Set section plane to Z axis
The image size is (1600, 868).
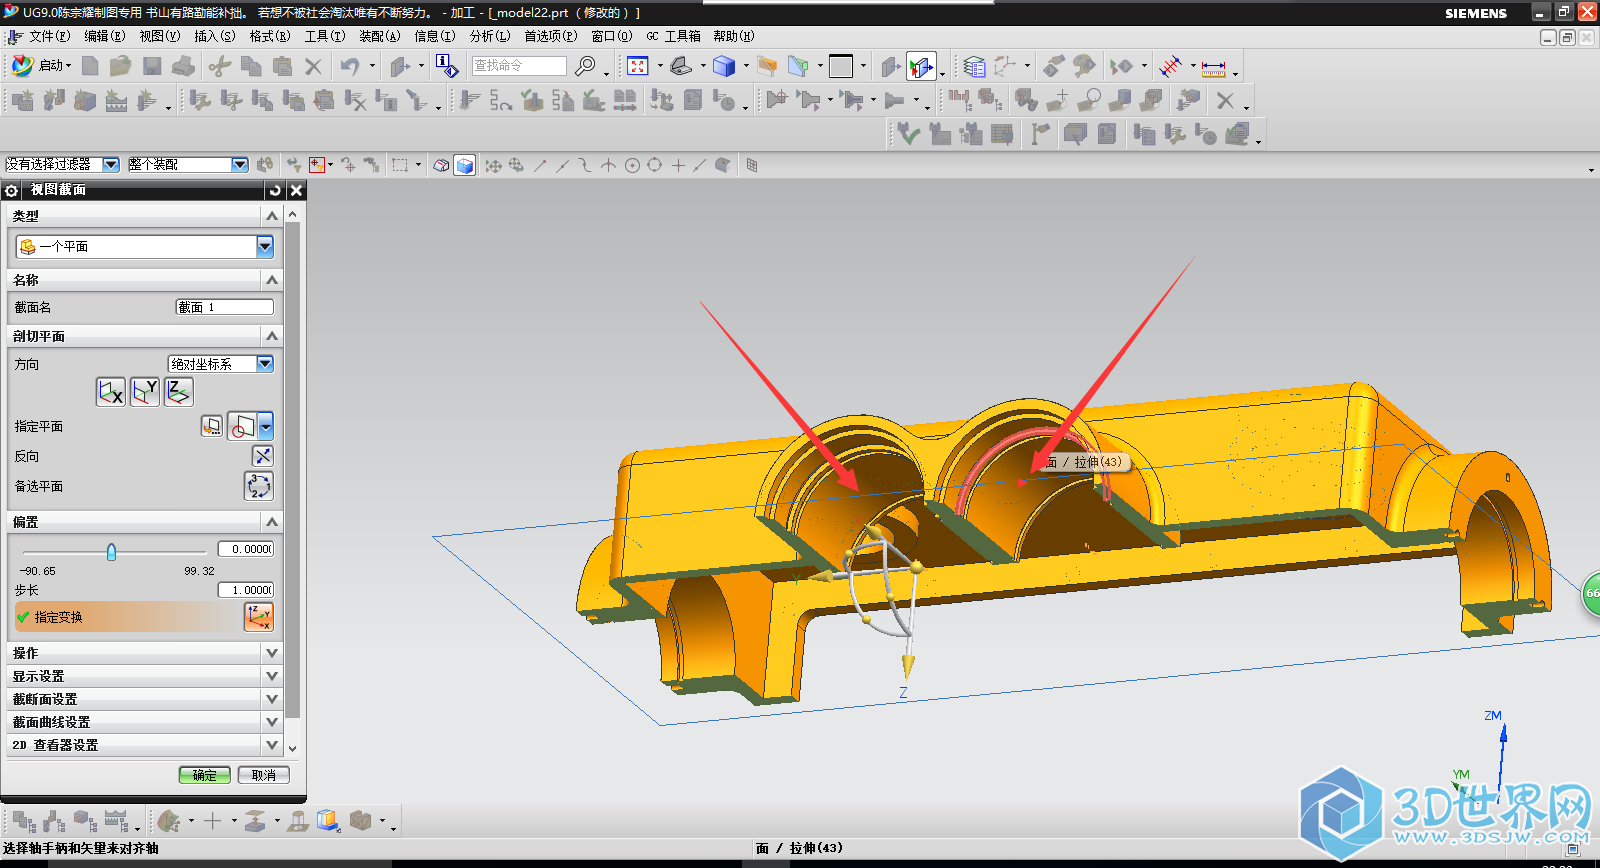178,391
